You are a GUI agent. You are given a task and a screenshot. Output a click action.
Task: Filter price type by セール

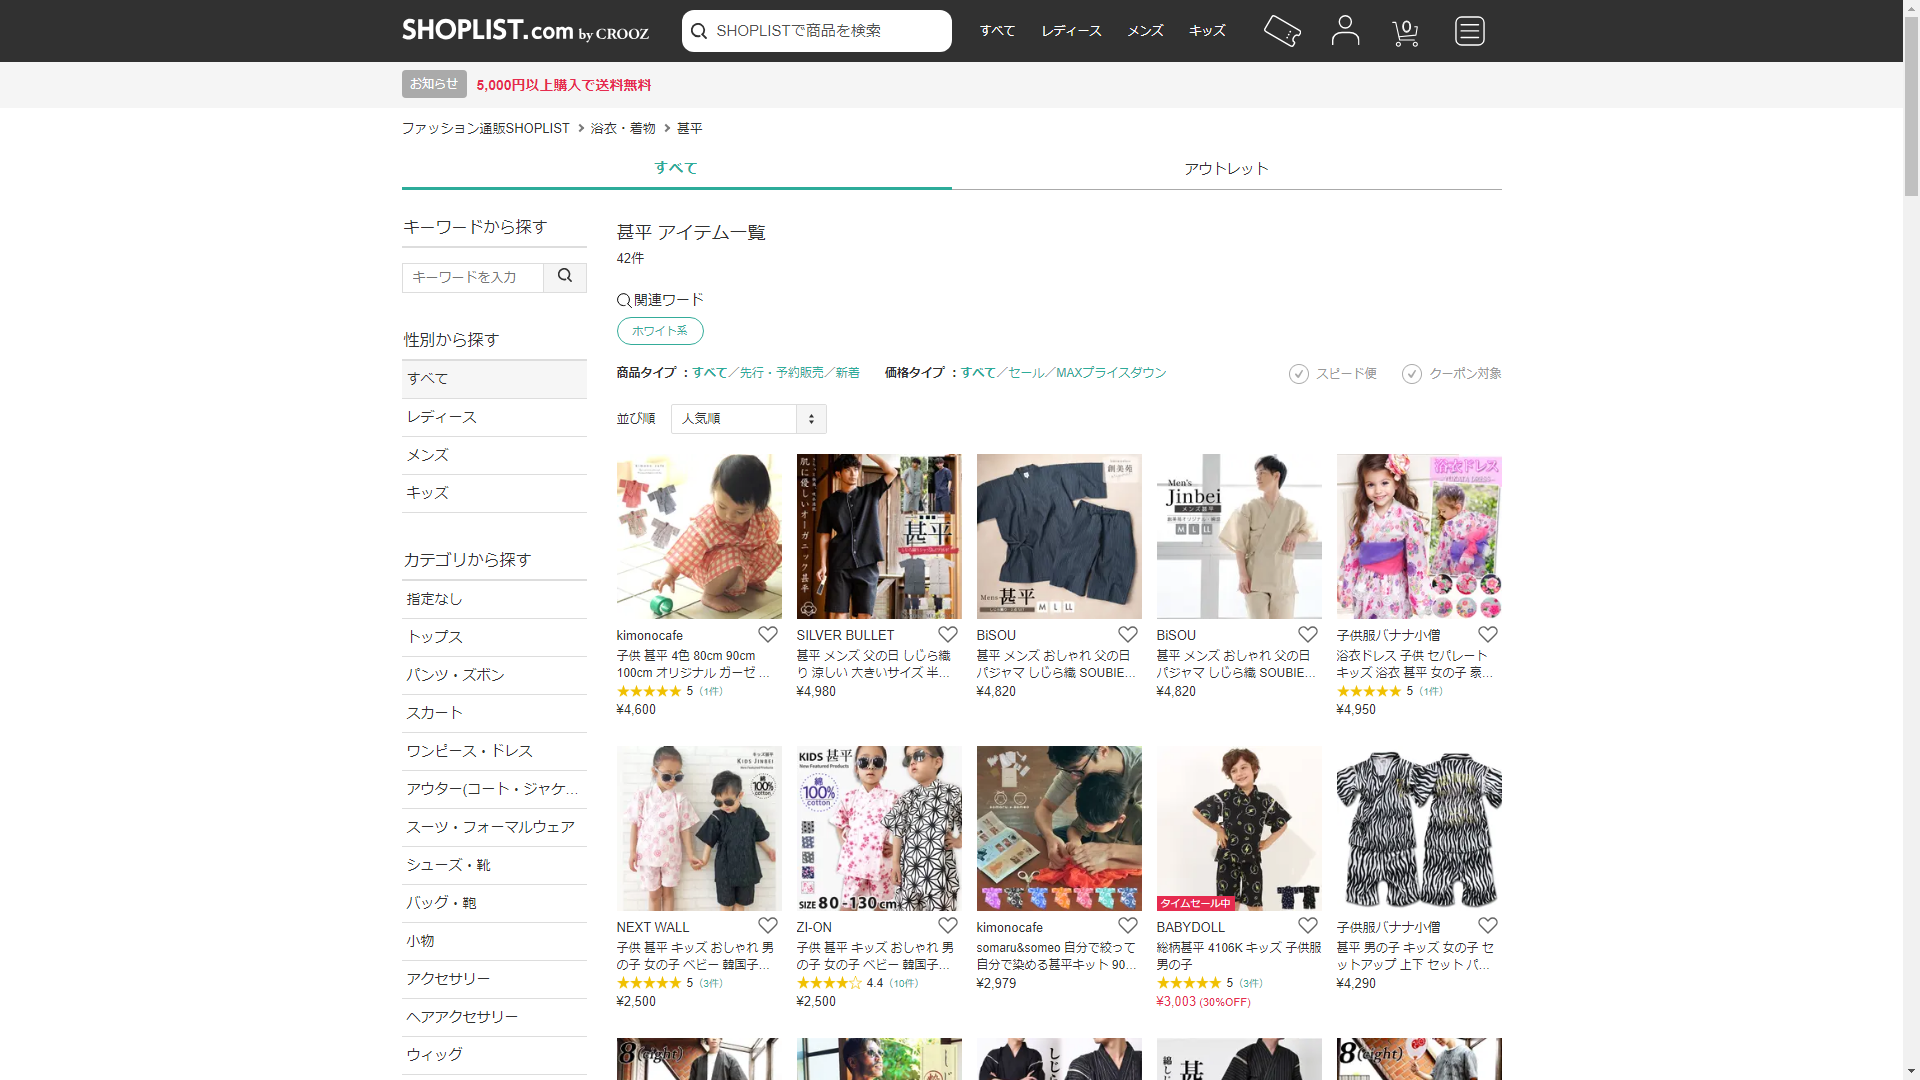click(1025, 373)
